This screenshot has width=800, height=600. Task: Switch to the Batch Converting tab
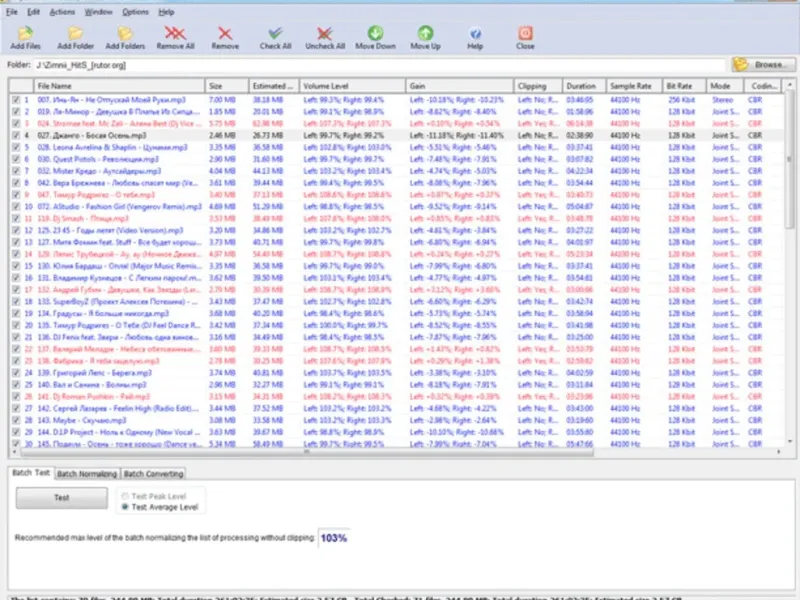pyautogui.click(x=153, y=474)
